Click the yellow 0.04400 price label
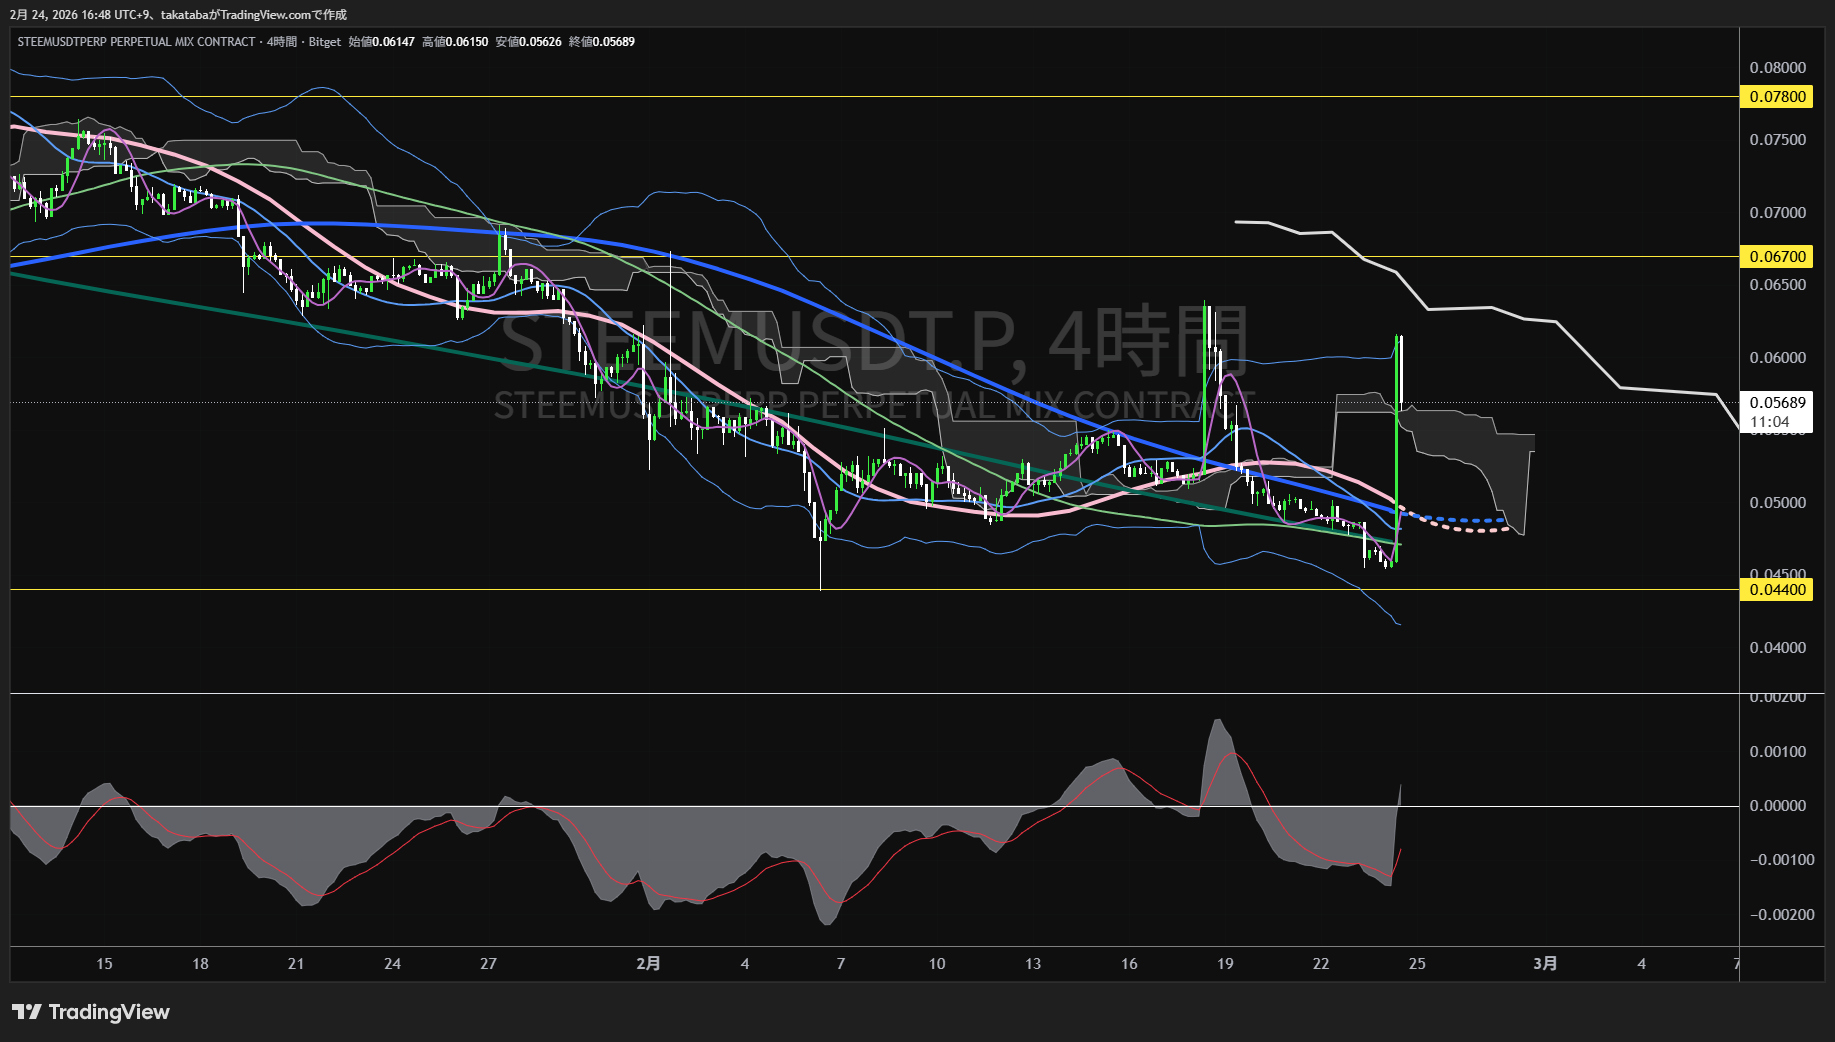The image size is (1835, 1042). pyautogui.click(x=1777, y=590)
